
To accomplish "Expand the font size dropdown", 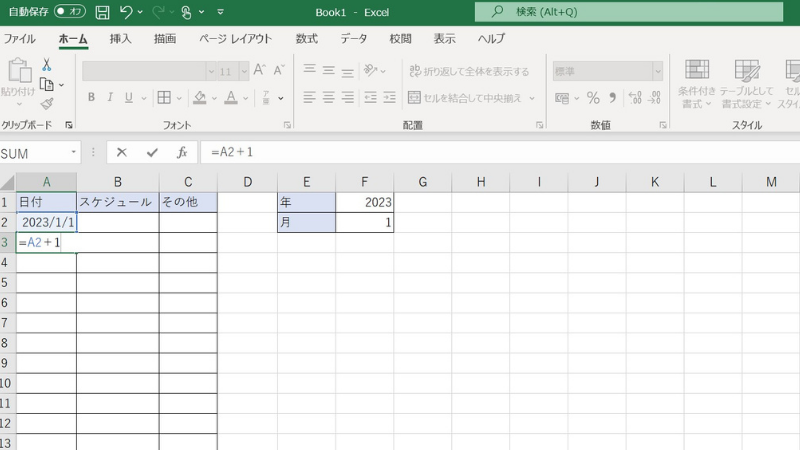I will (242, 71).
